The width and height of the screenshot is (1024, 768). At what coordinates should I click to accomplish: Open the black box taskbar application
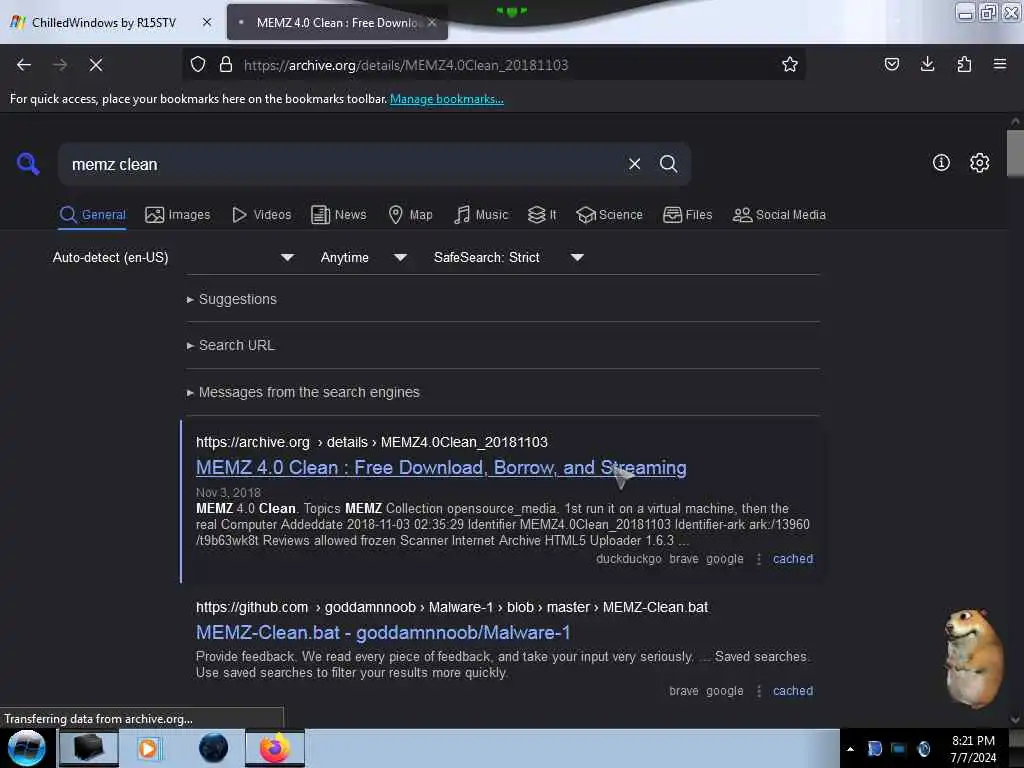click(89, 748)
